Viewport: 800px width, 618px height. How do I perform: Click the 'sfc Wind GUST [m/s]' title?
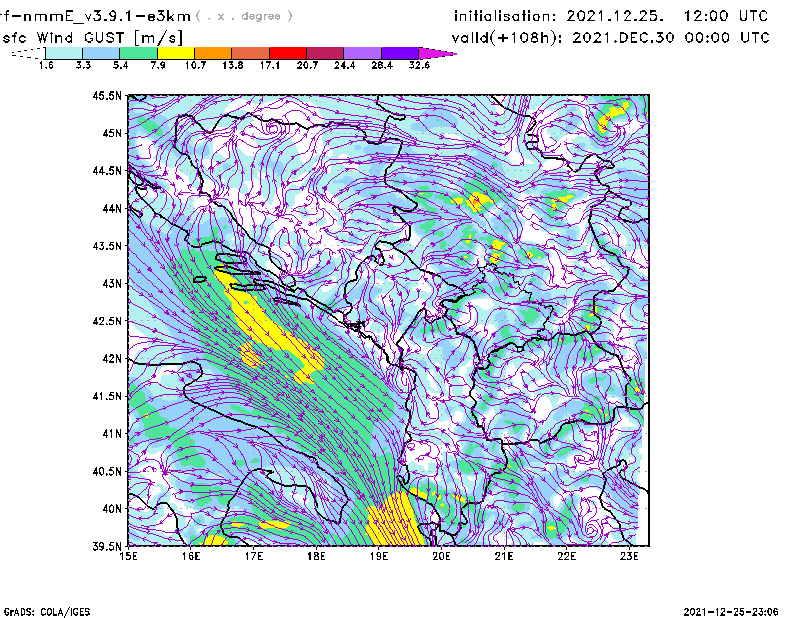pos(93,38)
